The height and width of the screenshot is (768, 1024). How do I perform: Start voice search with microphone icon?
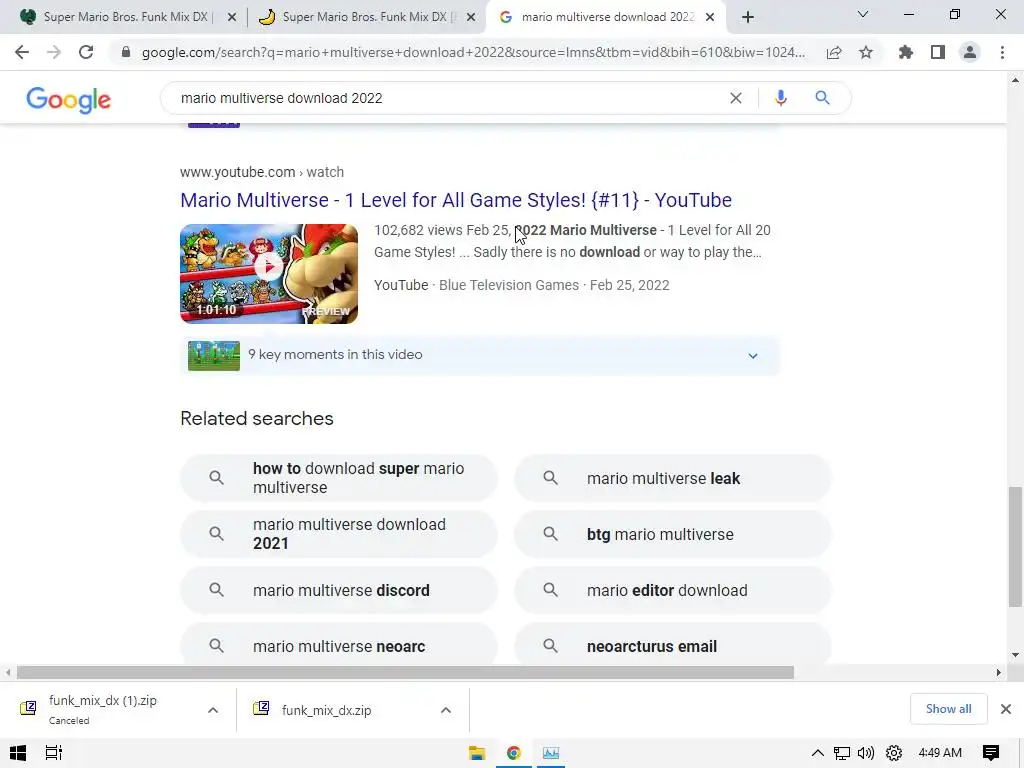[780, 98]
